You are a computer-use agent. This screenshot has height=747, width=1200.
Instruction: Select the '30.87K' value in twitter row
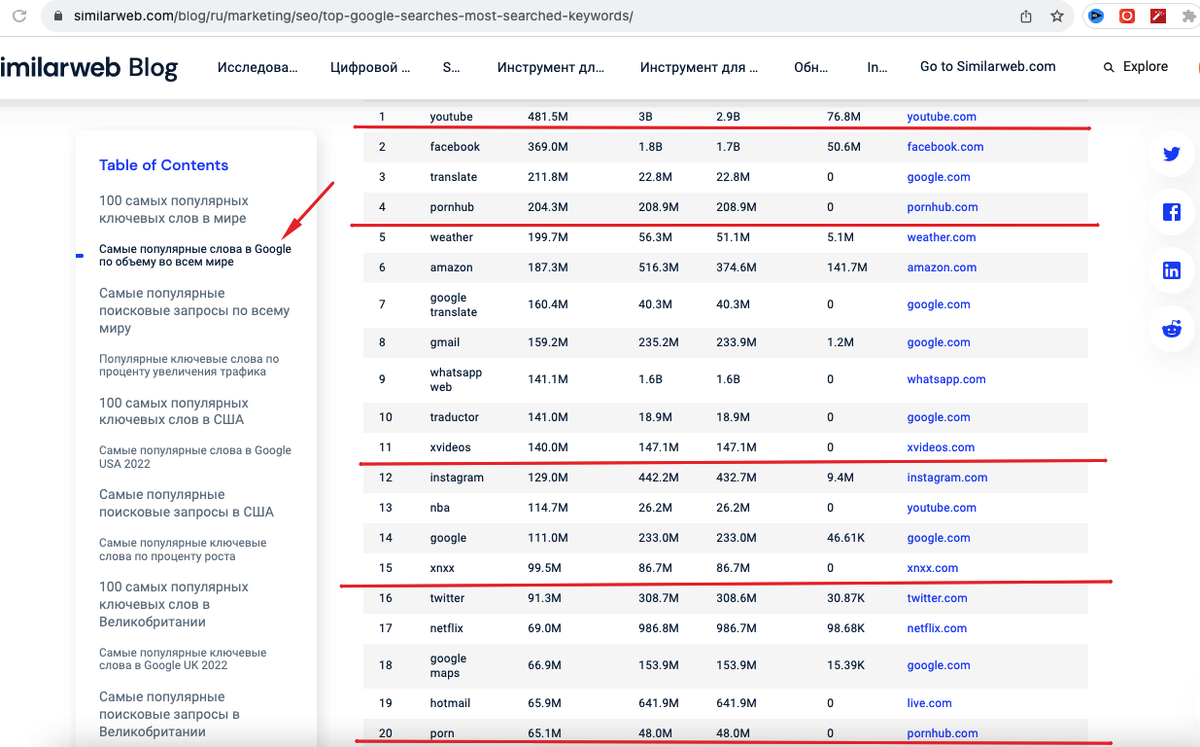848,598
